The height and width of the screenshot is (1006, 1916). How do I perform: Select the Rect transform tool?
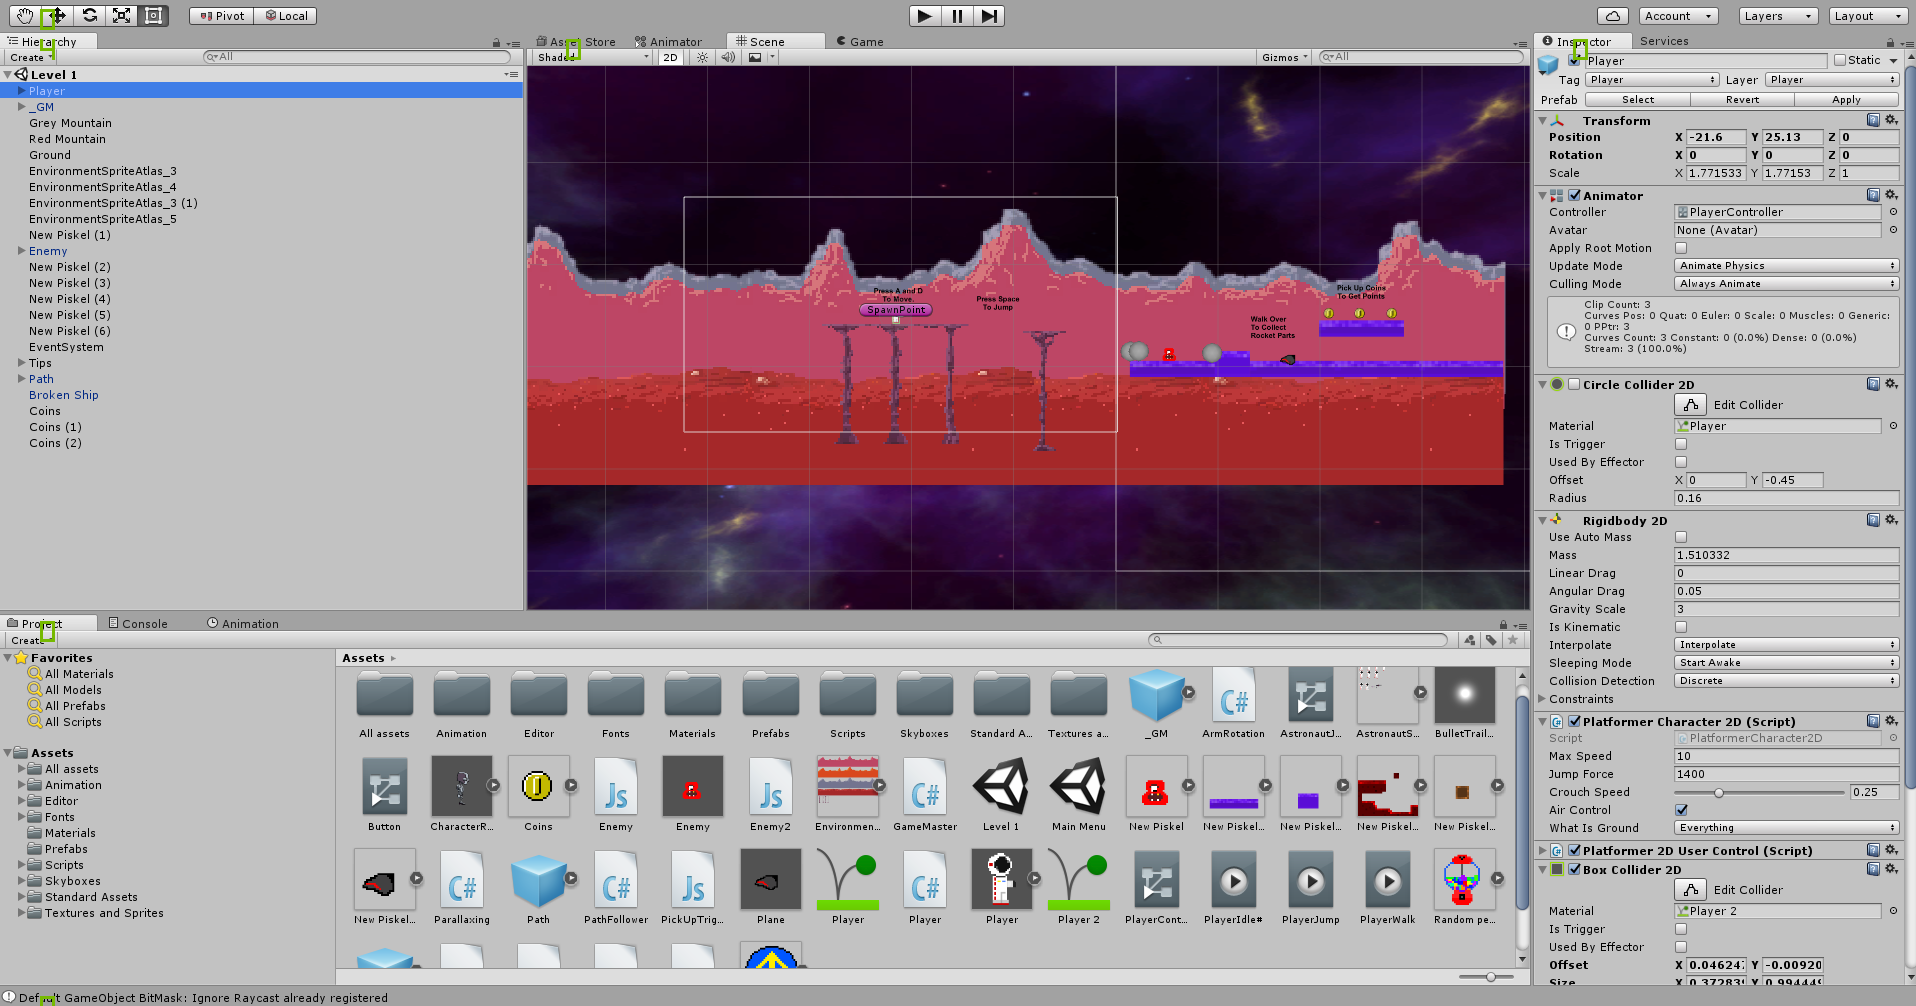point(153,16)
